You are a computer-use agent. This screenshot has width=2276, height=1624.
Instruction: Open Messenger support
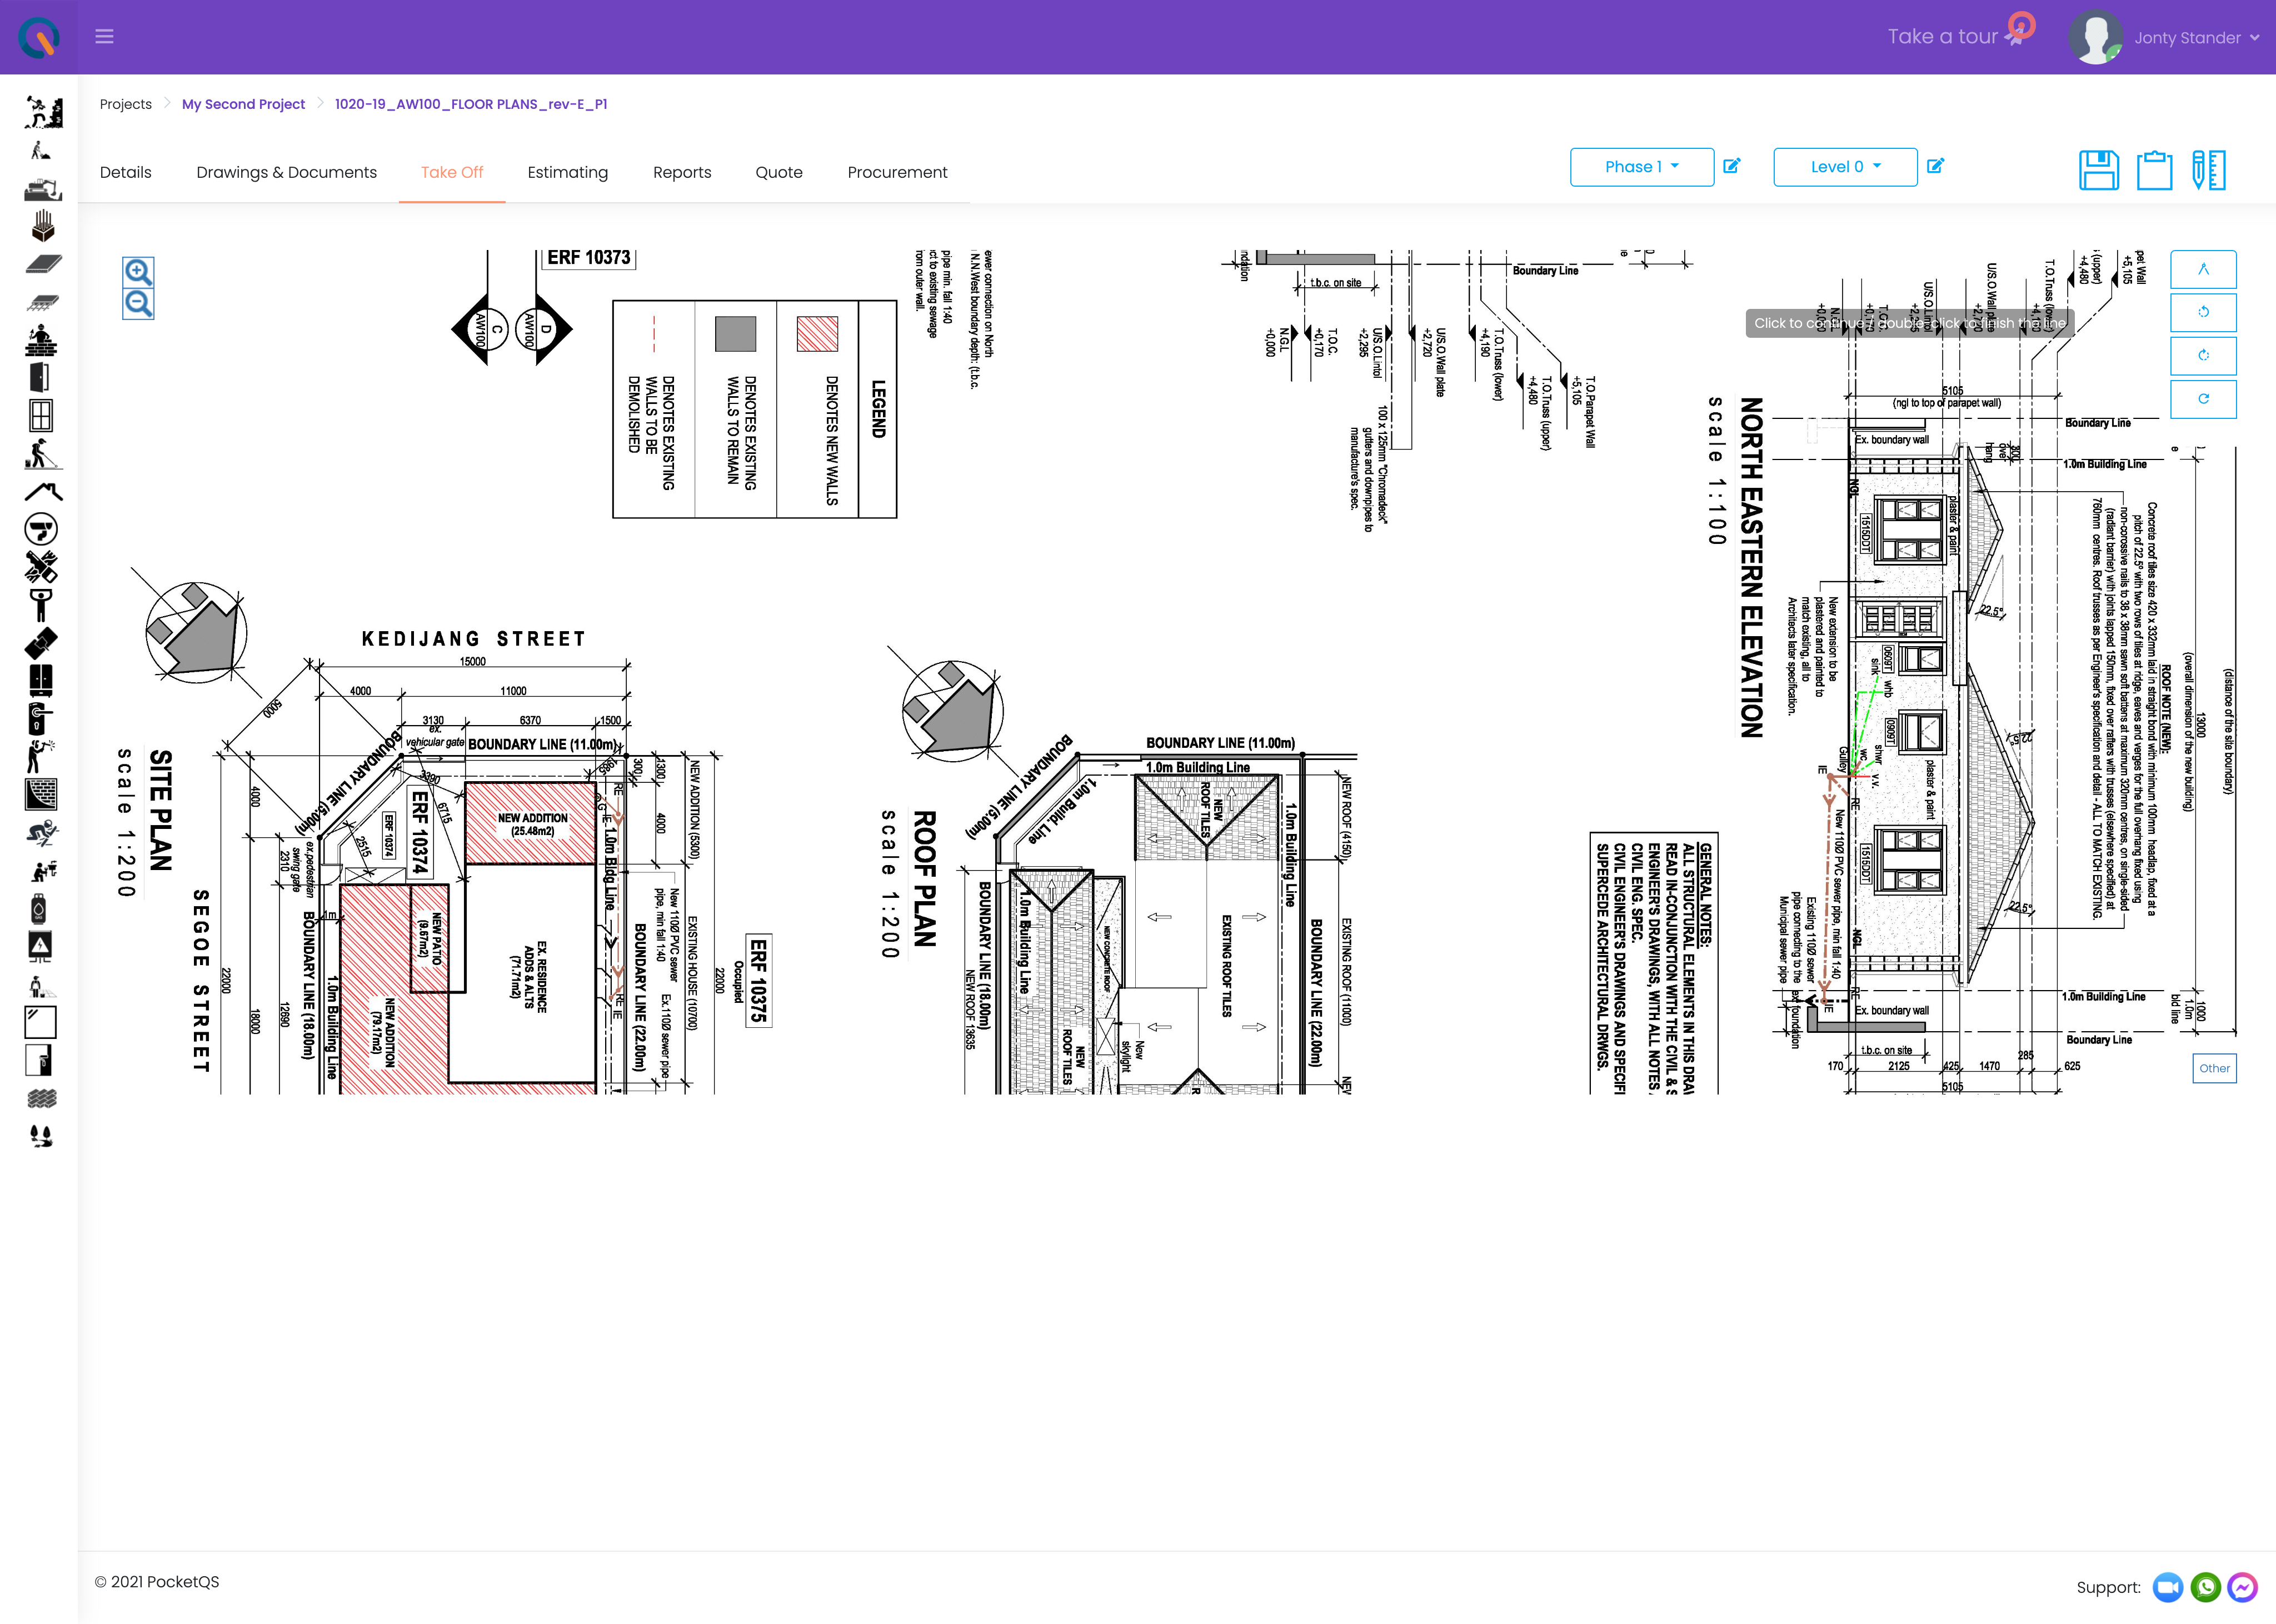2243,1587
